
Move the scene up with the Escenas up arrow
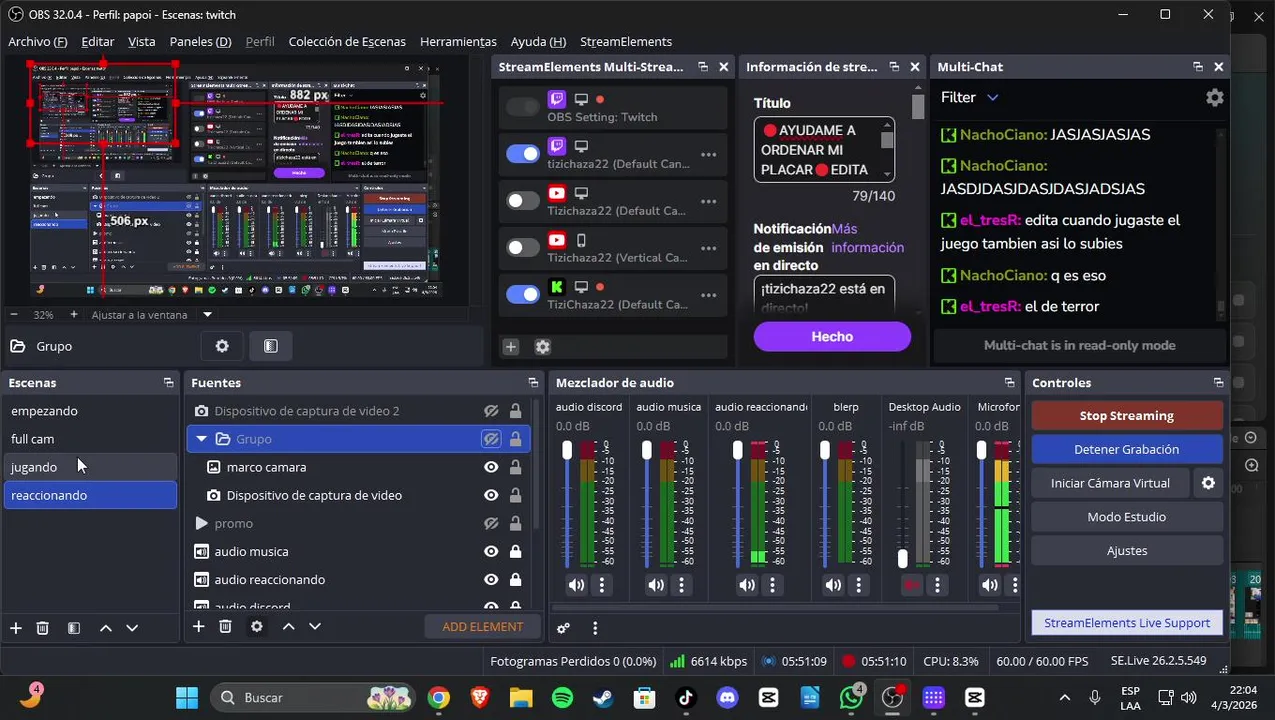click(105, 627)
